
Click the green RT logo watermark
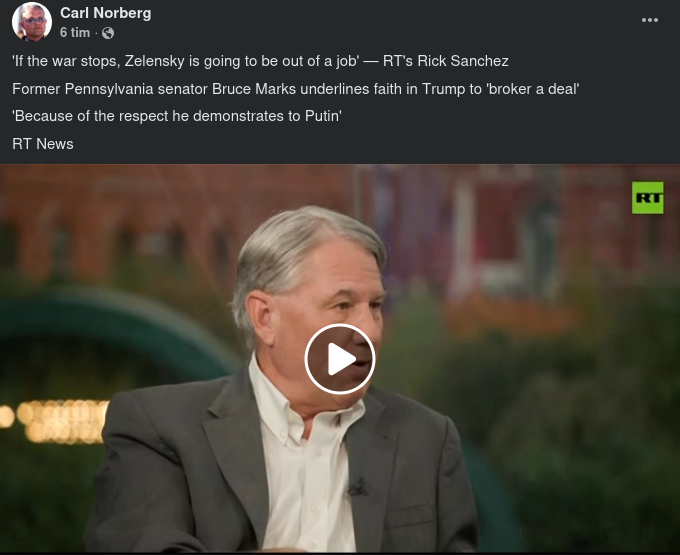point(647,198)
